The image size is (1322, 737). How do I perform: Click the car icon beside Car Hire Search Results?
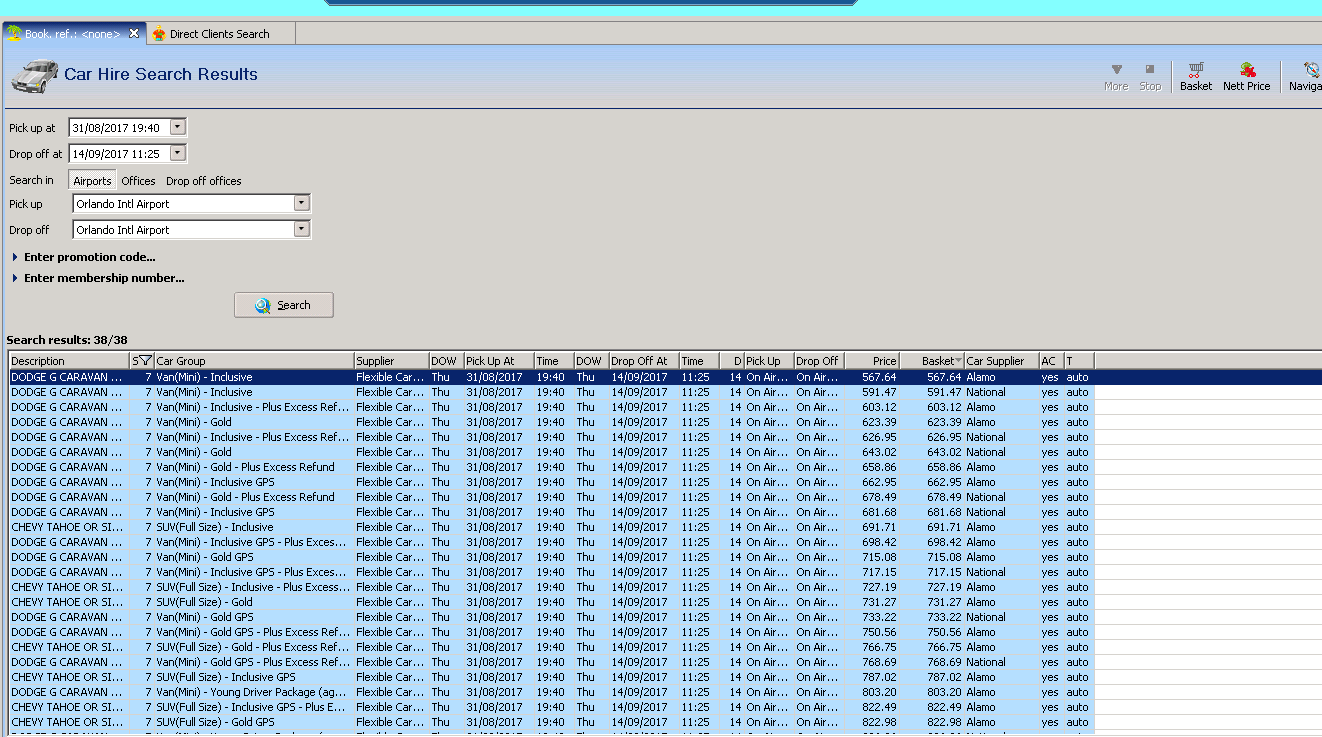pyautogui.click(x=34, y=74)
